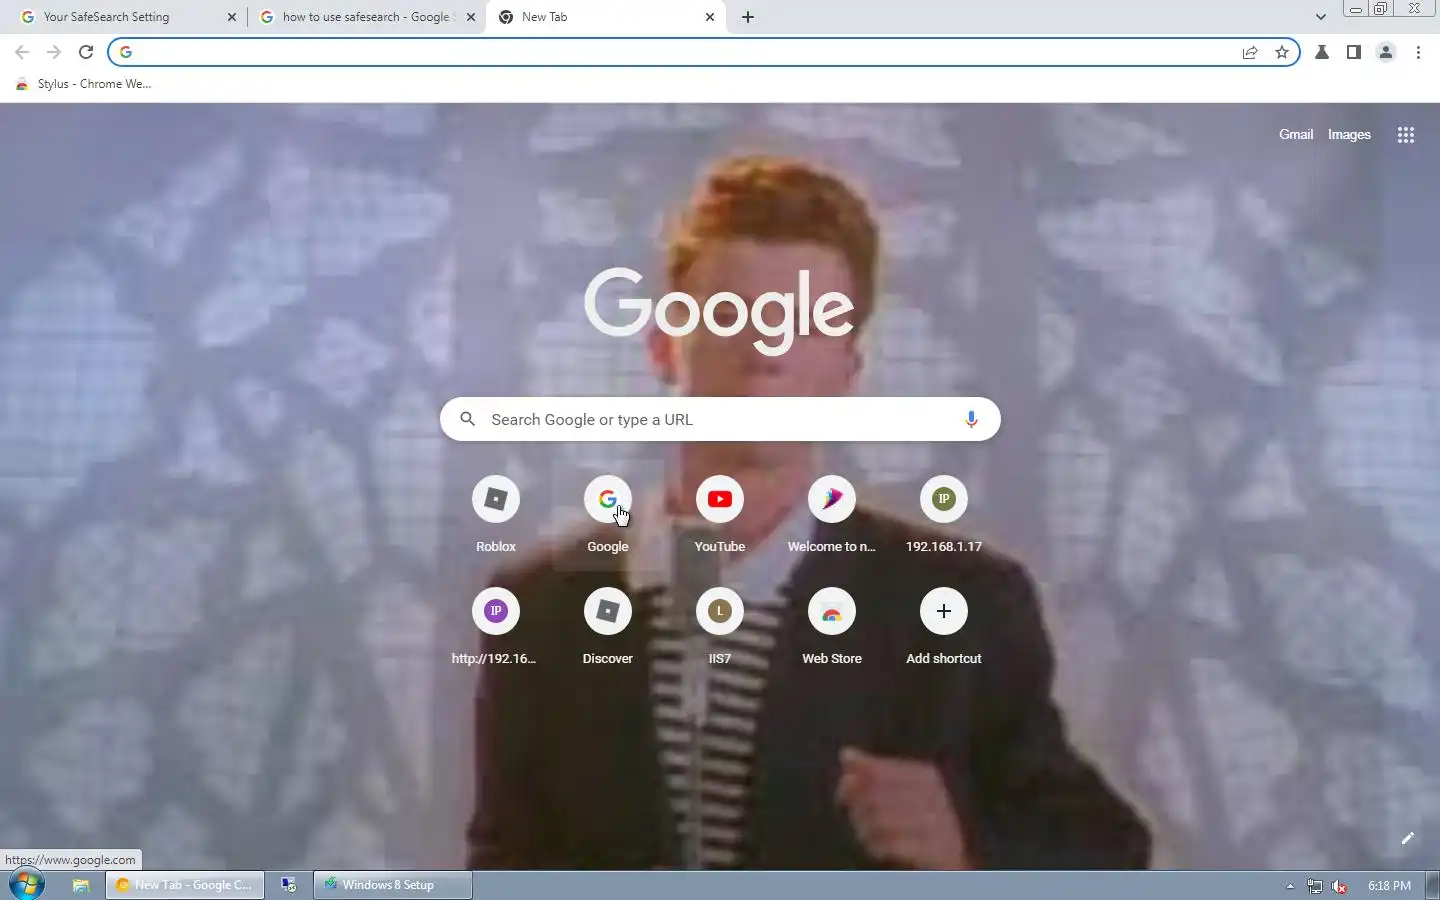Open the taskbar file explorer icon

(81, 885)
